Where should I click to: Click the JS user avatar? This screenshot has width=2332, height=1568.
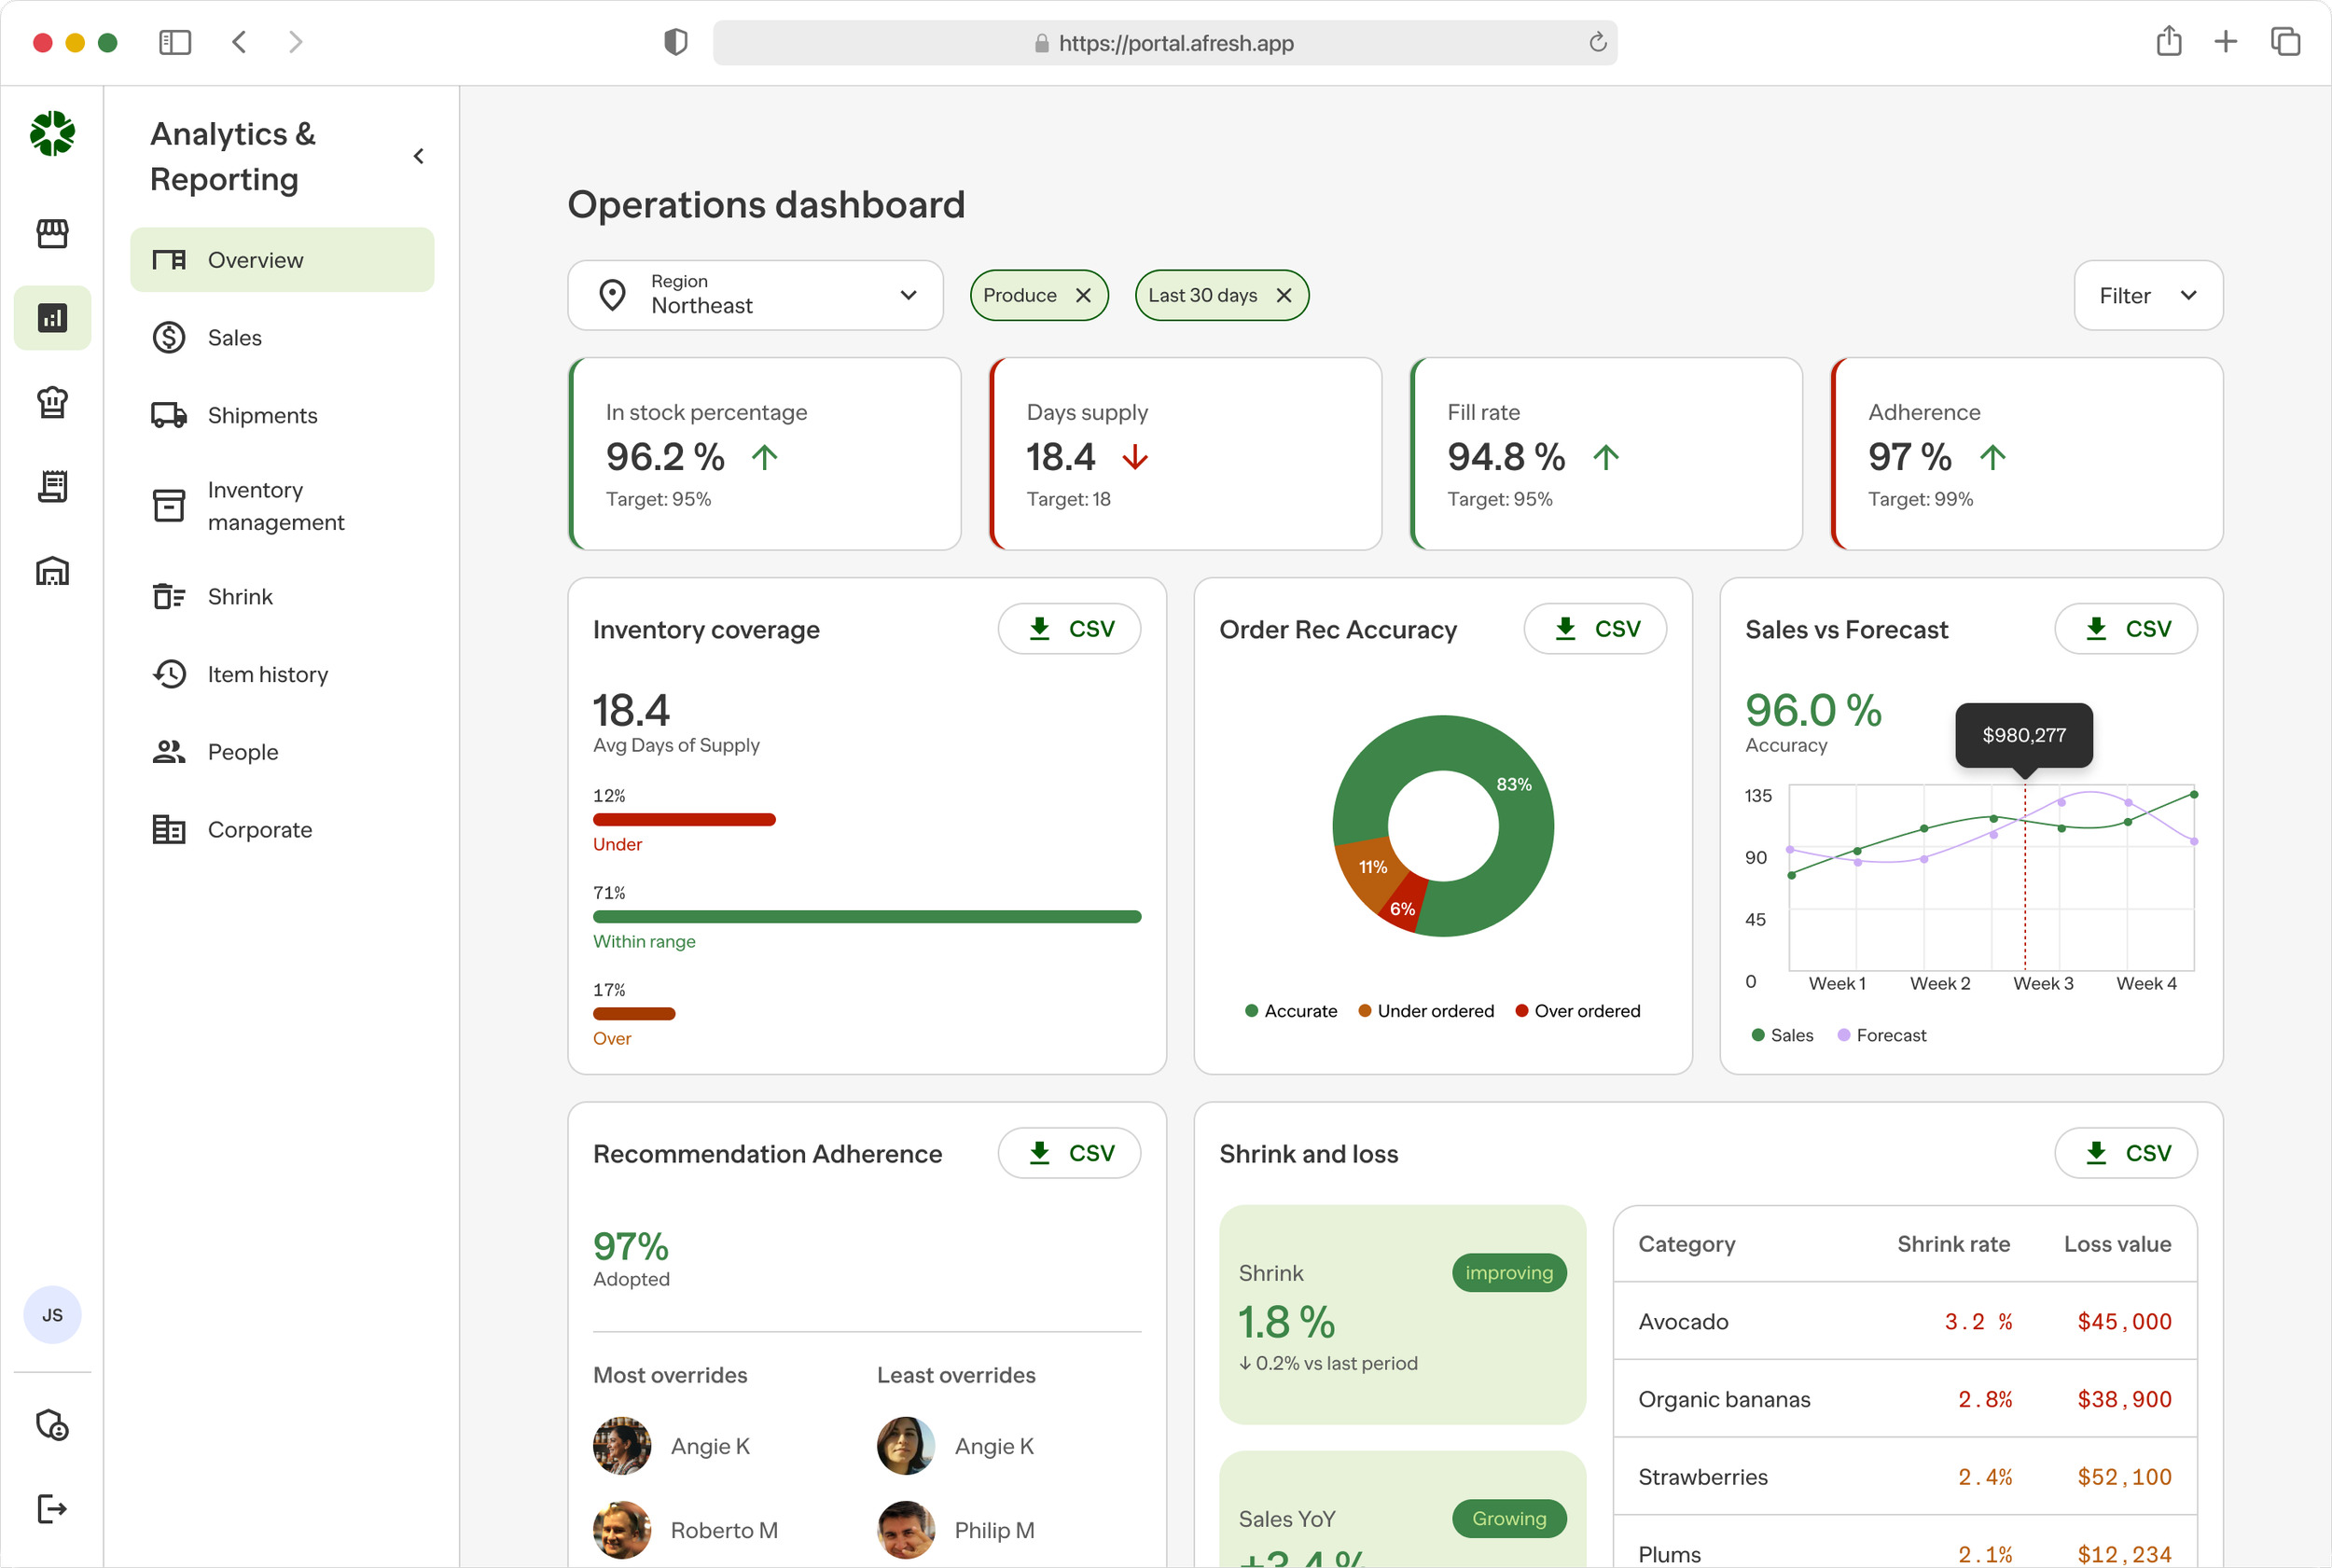[x=52, y=1315]
